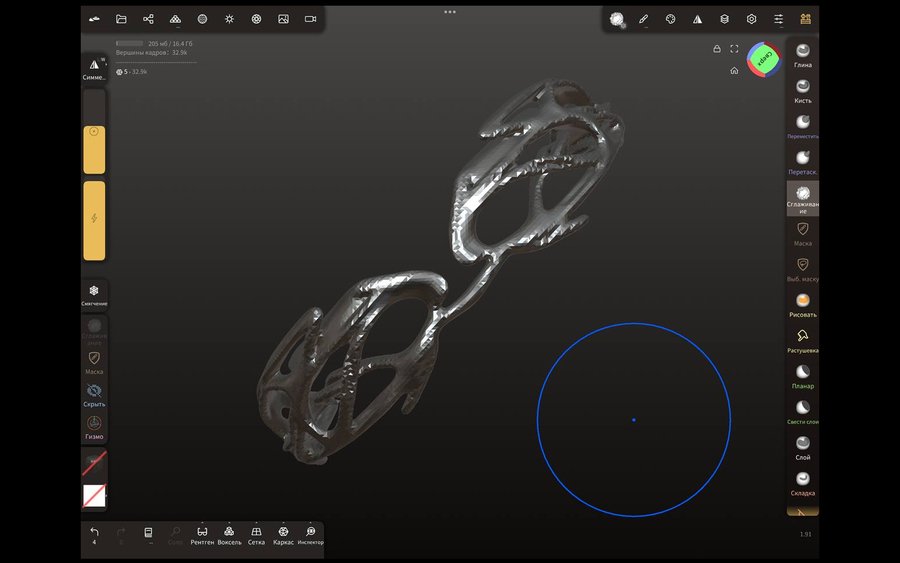Open the files folder menu

pos(121,19)
